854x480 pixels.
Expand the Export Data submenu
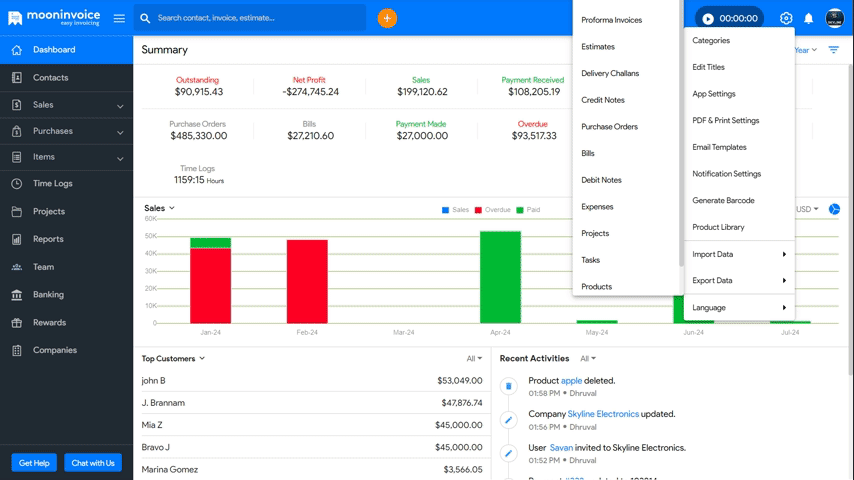[x=739, y=281]
